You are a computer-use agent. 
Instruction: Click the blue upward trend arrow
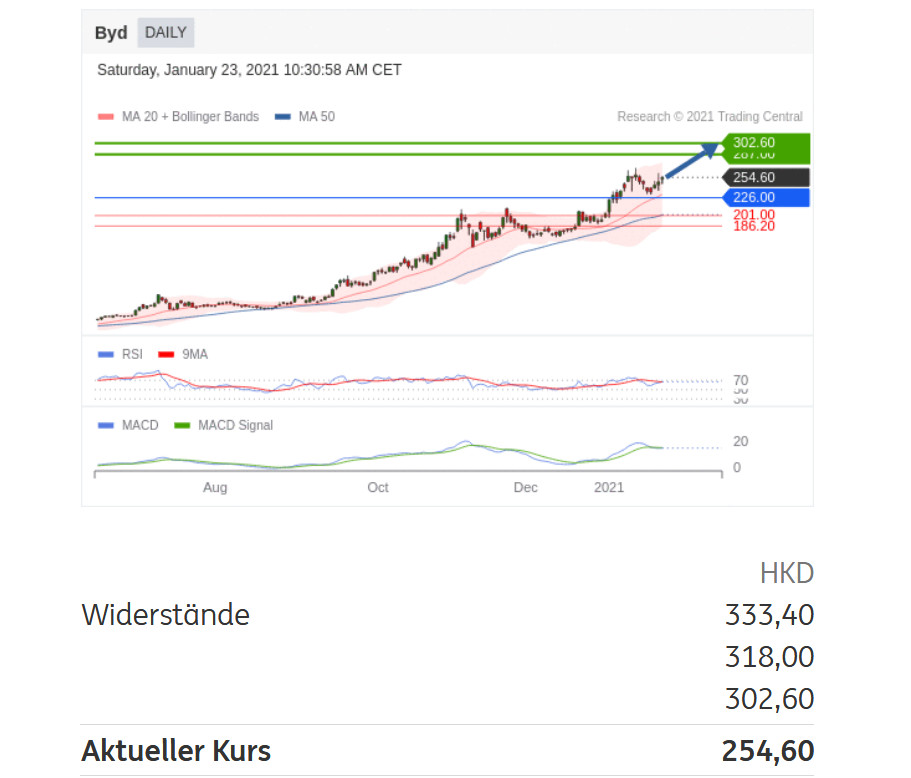692,162
